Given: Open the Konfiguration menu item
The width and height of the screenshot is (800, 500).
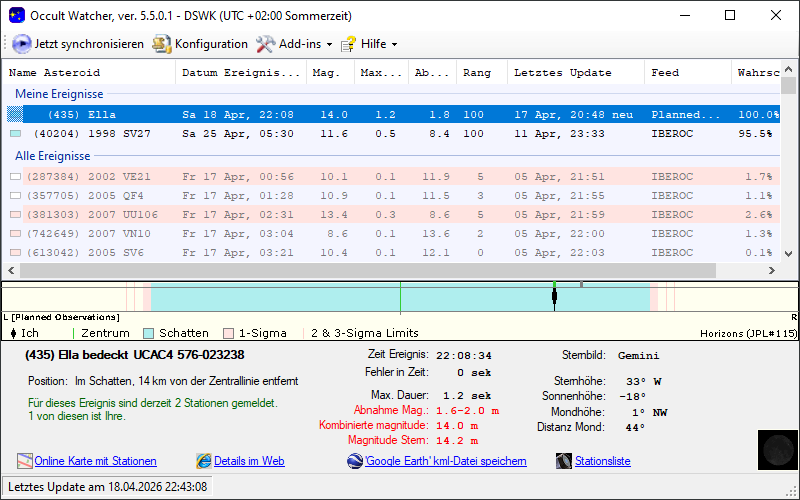Looking at the screenshot, I should (211, 44).
